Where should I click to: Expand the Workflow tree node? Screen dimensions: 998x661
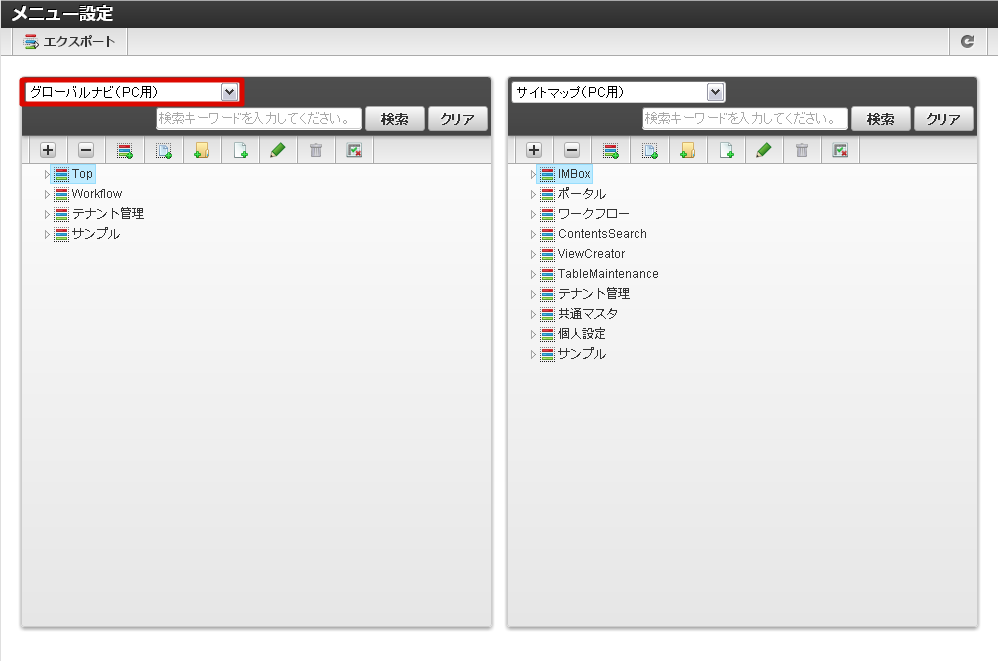coord(47,194)
